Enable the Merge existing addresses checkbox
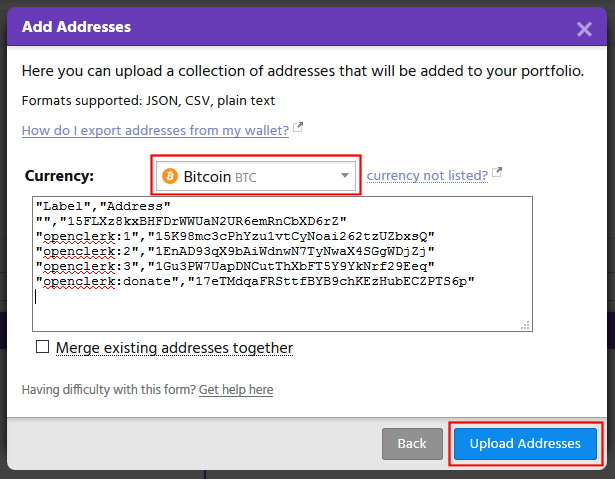The image size is (615, 479). [42, 347]
